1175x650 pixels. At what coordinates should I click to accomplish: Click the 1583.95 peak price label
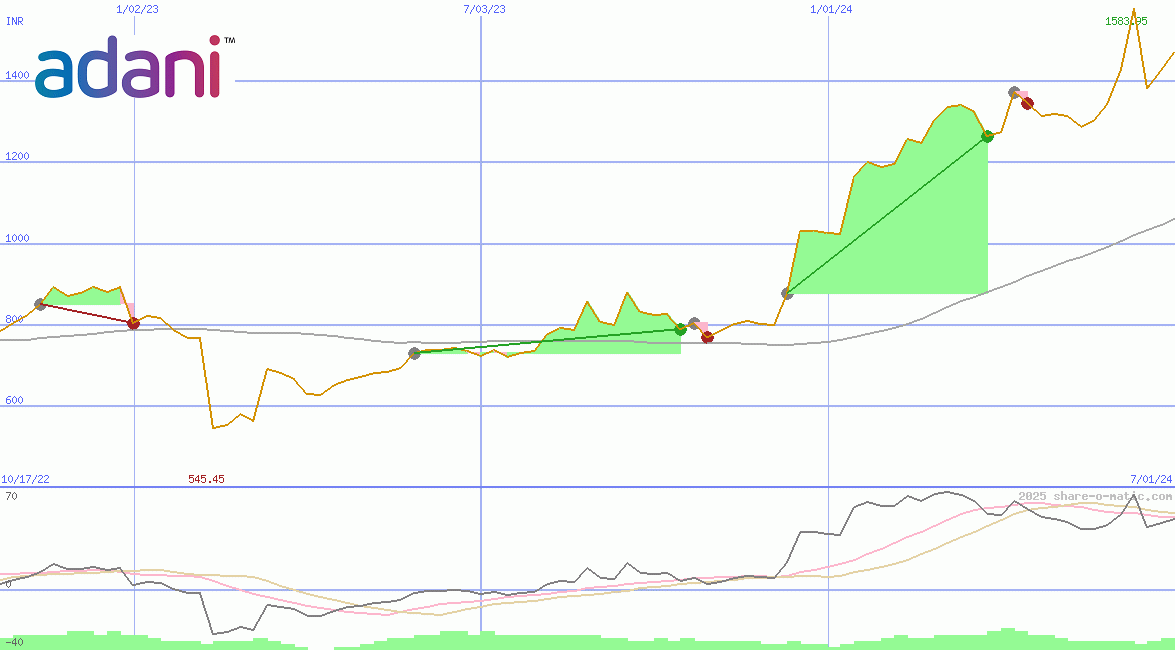point(1126,21)
